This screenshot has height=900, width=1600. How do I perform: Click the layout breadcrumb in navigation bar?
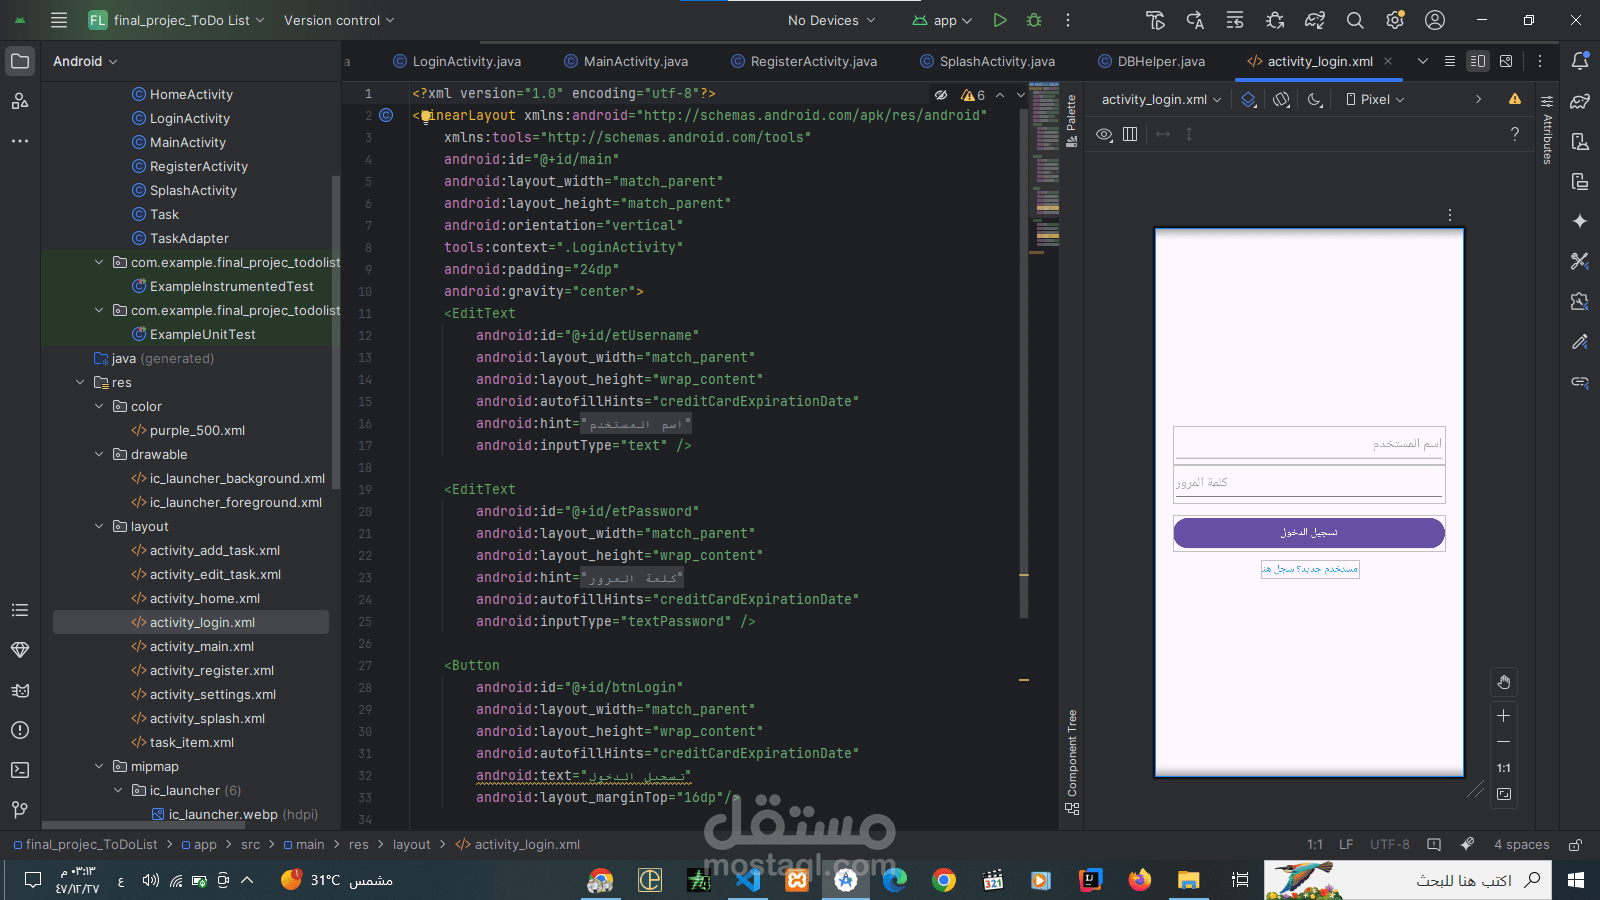[x=411, y=845]
